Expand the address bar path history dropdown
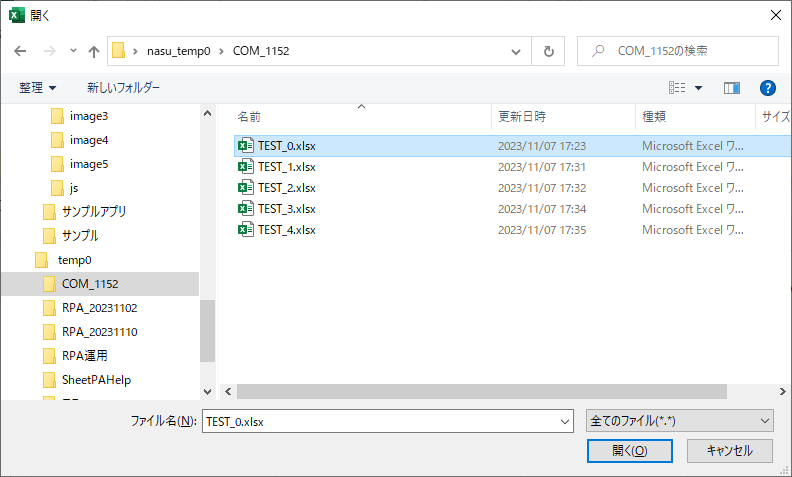The height and width of the screenshot is (477, 792). pyautogui.click(x=516, y=51)
